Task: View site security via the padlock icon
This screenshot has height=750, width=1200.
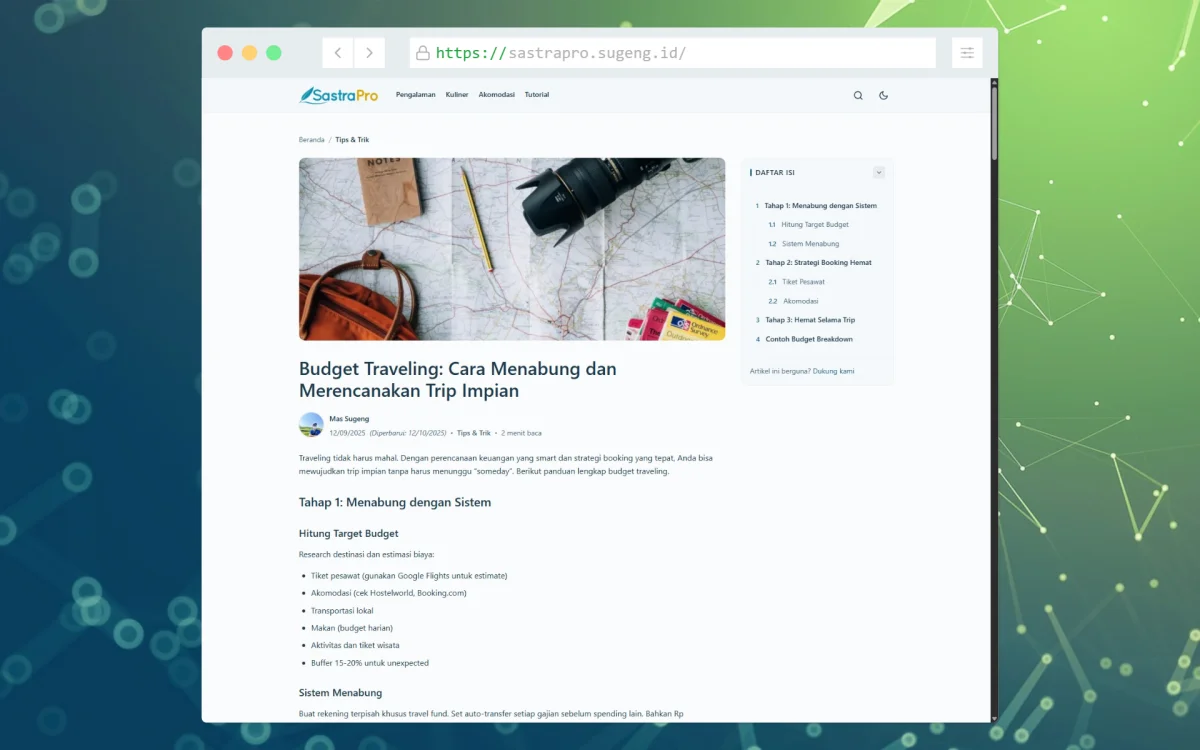Action: tap(424, 52)
